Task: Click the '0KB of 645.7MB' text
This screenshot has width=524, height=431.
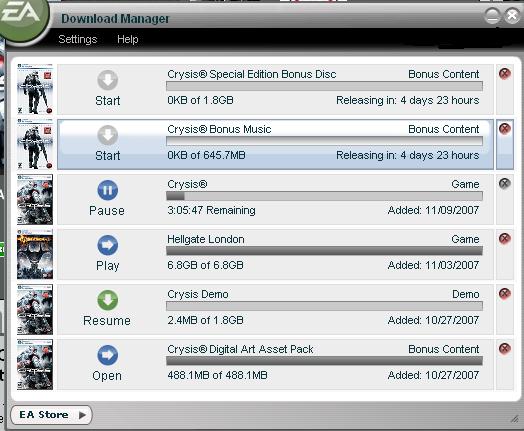Action: coord(207,155)
